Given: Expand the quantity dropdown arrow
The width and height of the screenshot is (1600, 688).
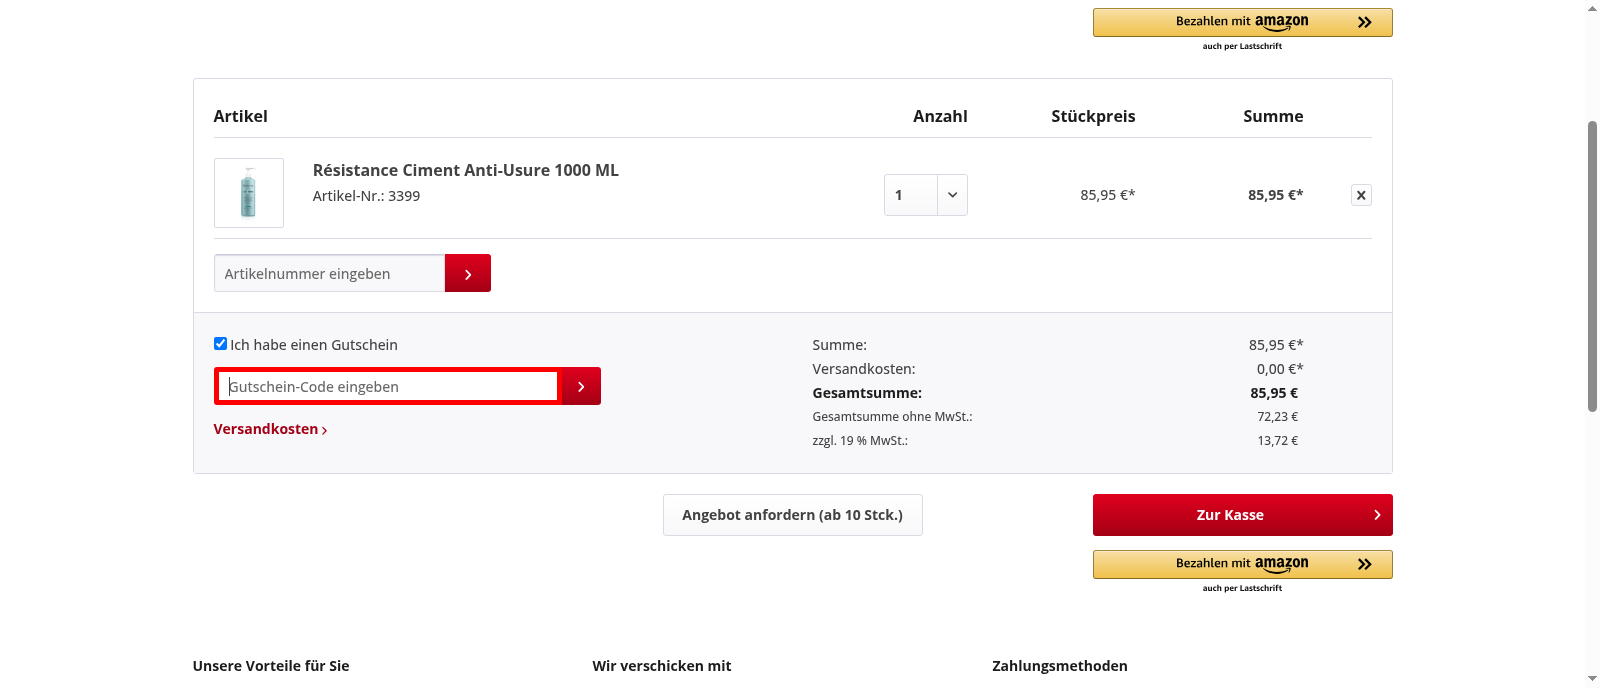Looking at the screenshot, I should [952, 195].
